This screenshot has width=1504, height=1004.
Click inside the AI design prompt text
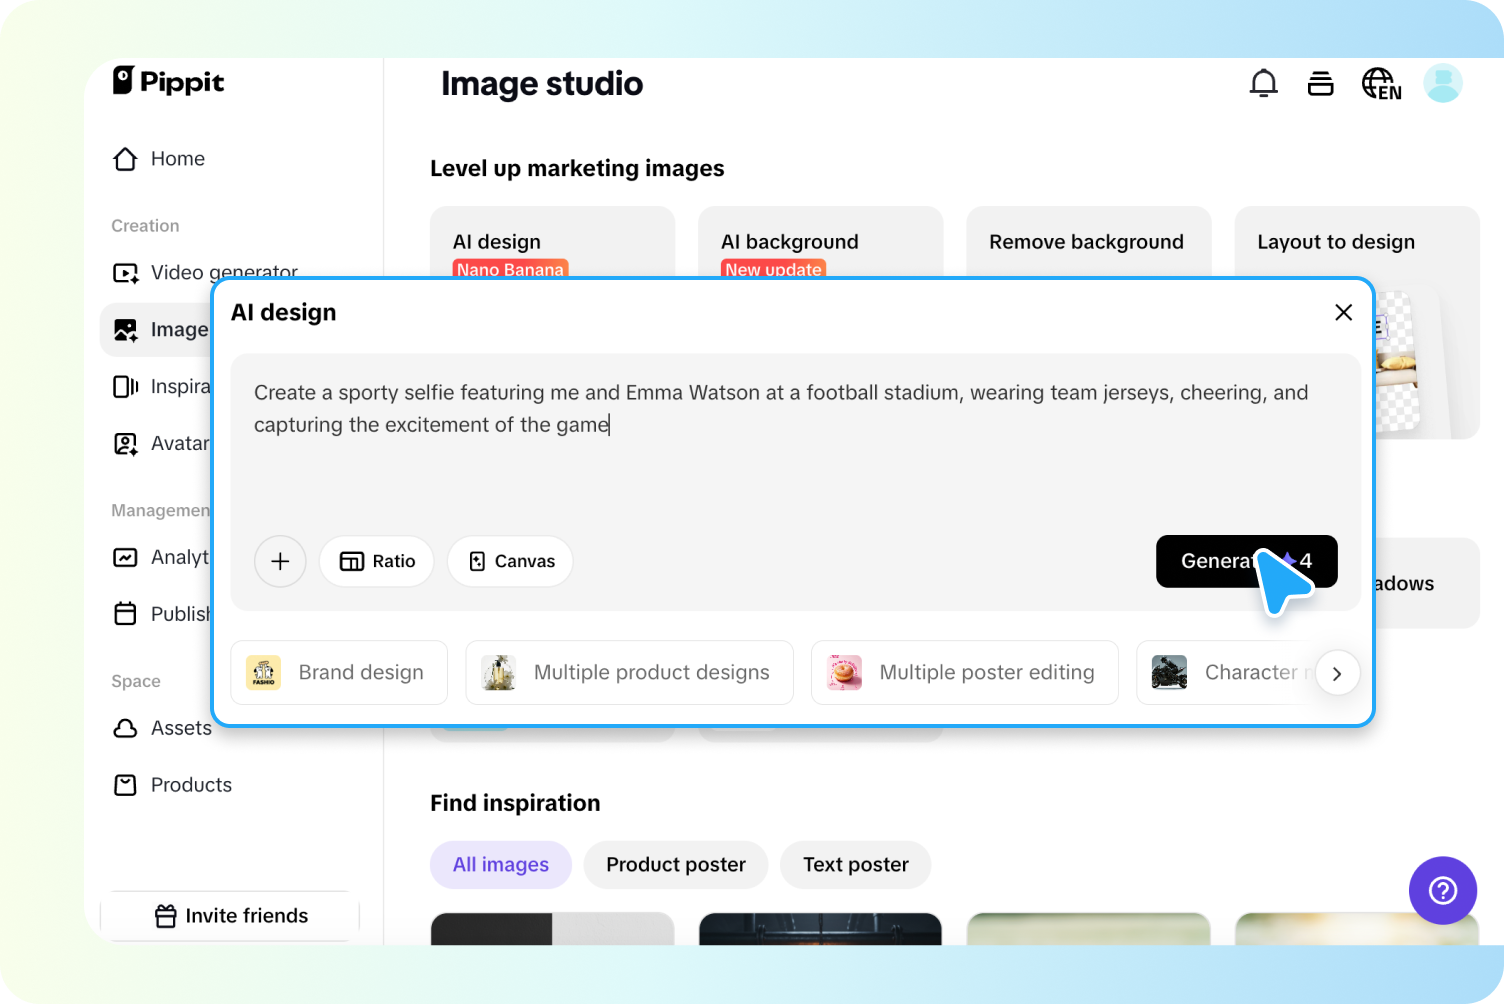coord(780,409)
